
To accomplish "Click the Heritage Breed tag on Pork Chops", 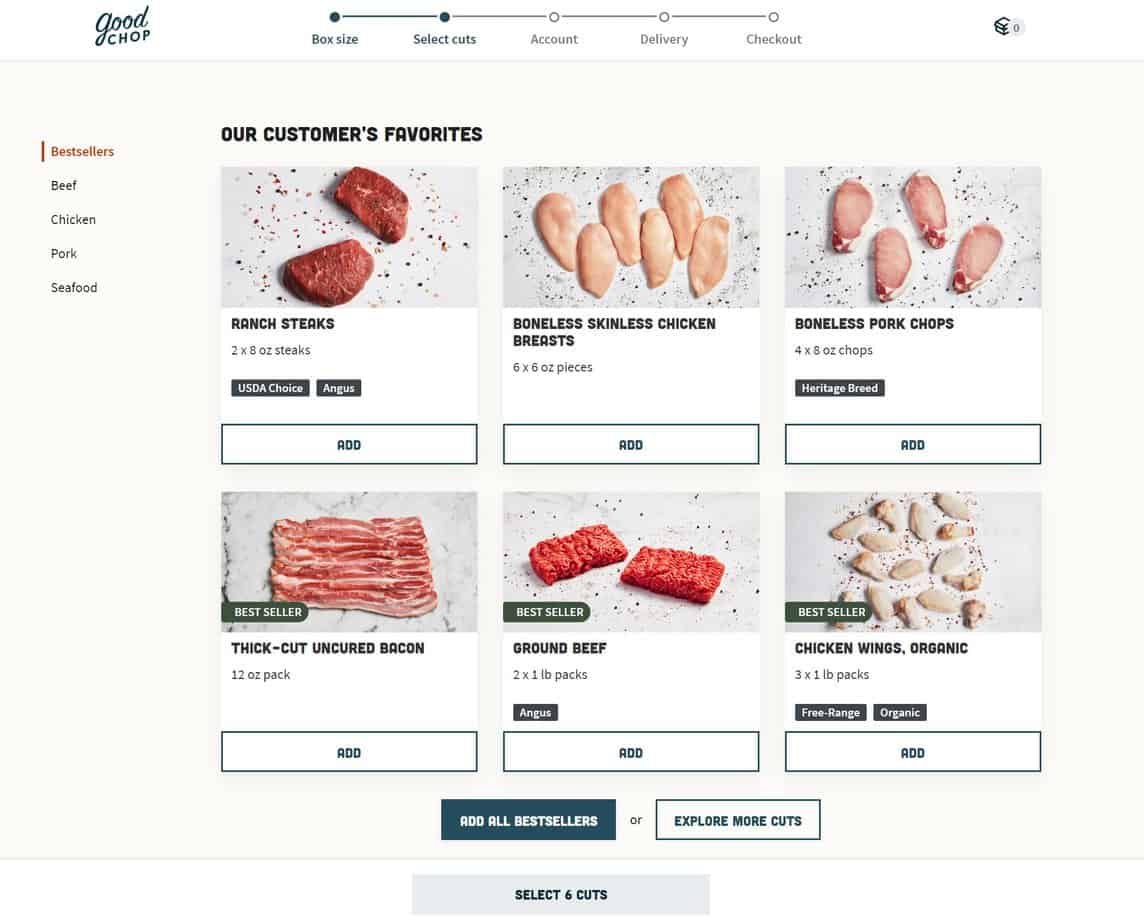I will point(840,387).
